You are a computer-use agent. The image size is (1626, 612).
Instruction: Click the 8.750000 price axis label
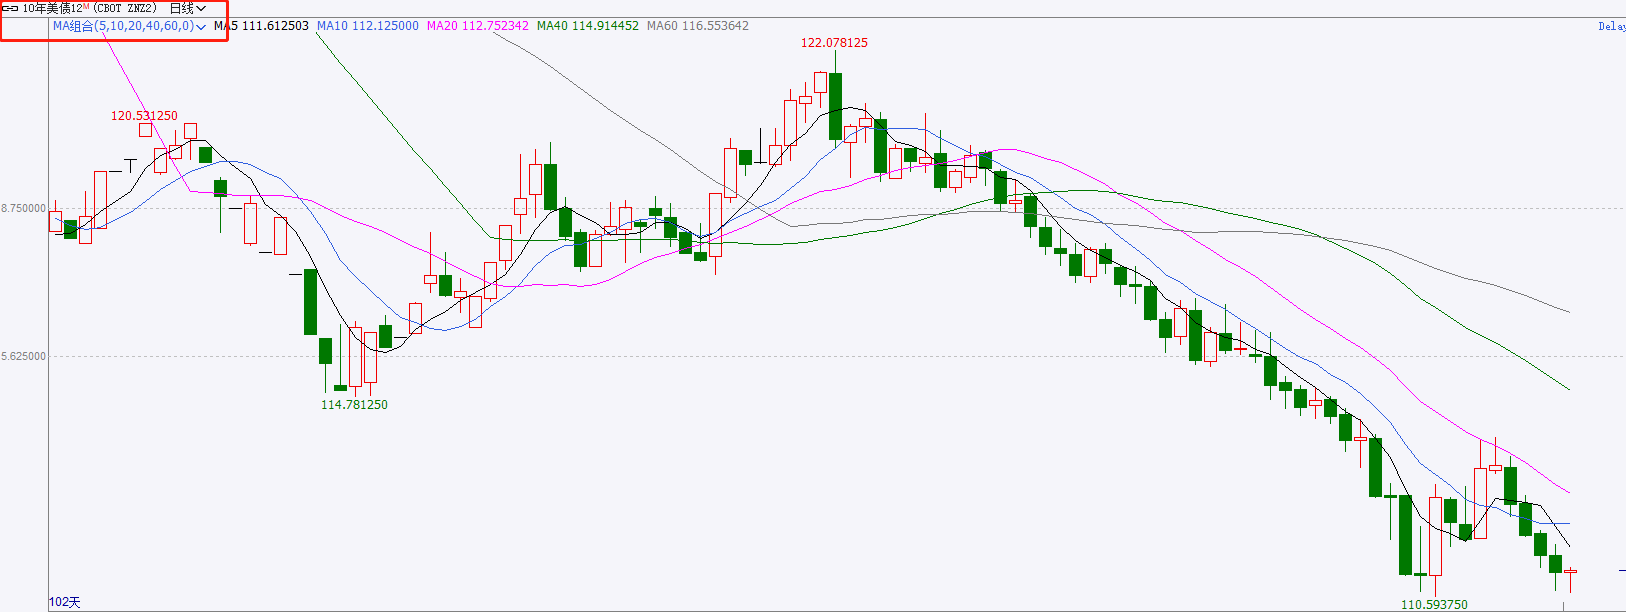click(x=23, y=209)
